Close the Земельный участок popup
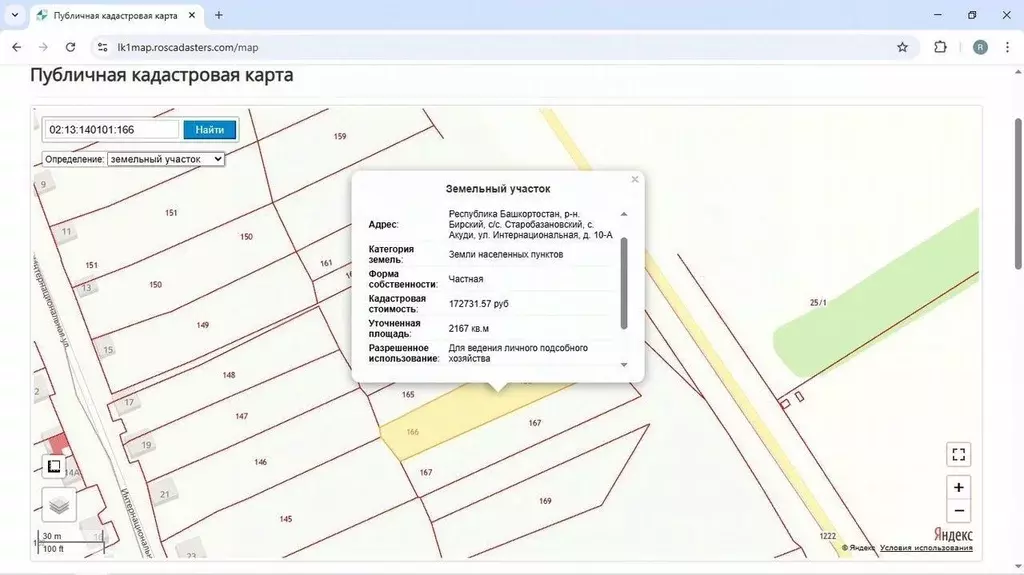The height and width of the screenshot is (575, 1024). (634, 180)
